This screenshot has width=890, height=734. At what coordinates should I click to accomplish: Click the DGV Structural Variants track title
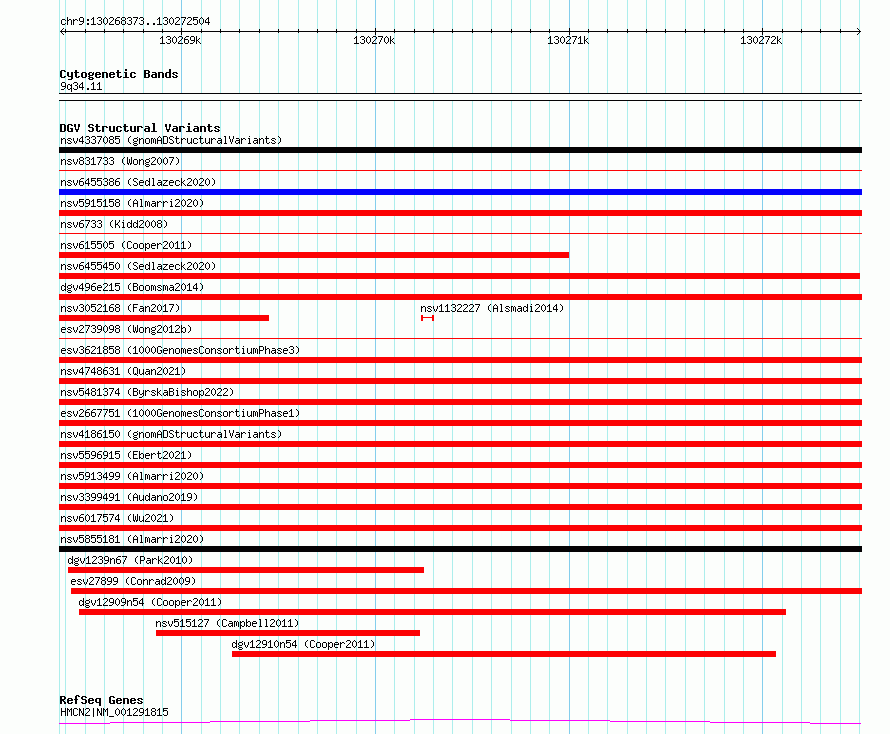pyautogui.click(x=140, y=128)
